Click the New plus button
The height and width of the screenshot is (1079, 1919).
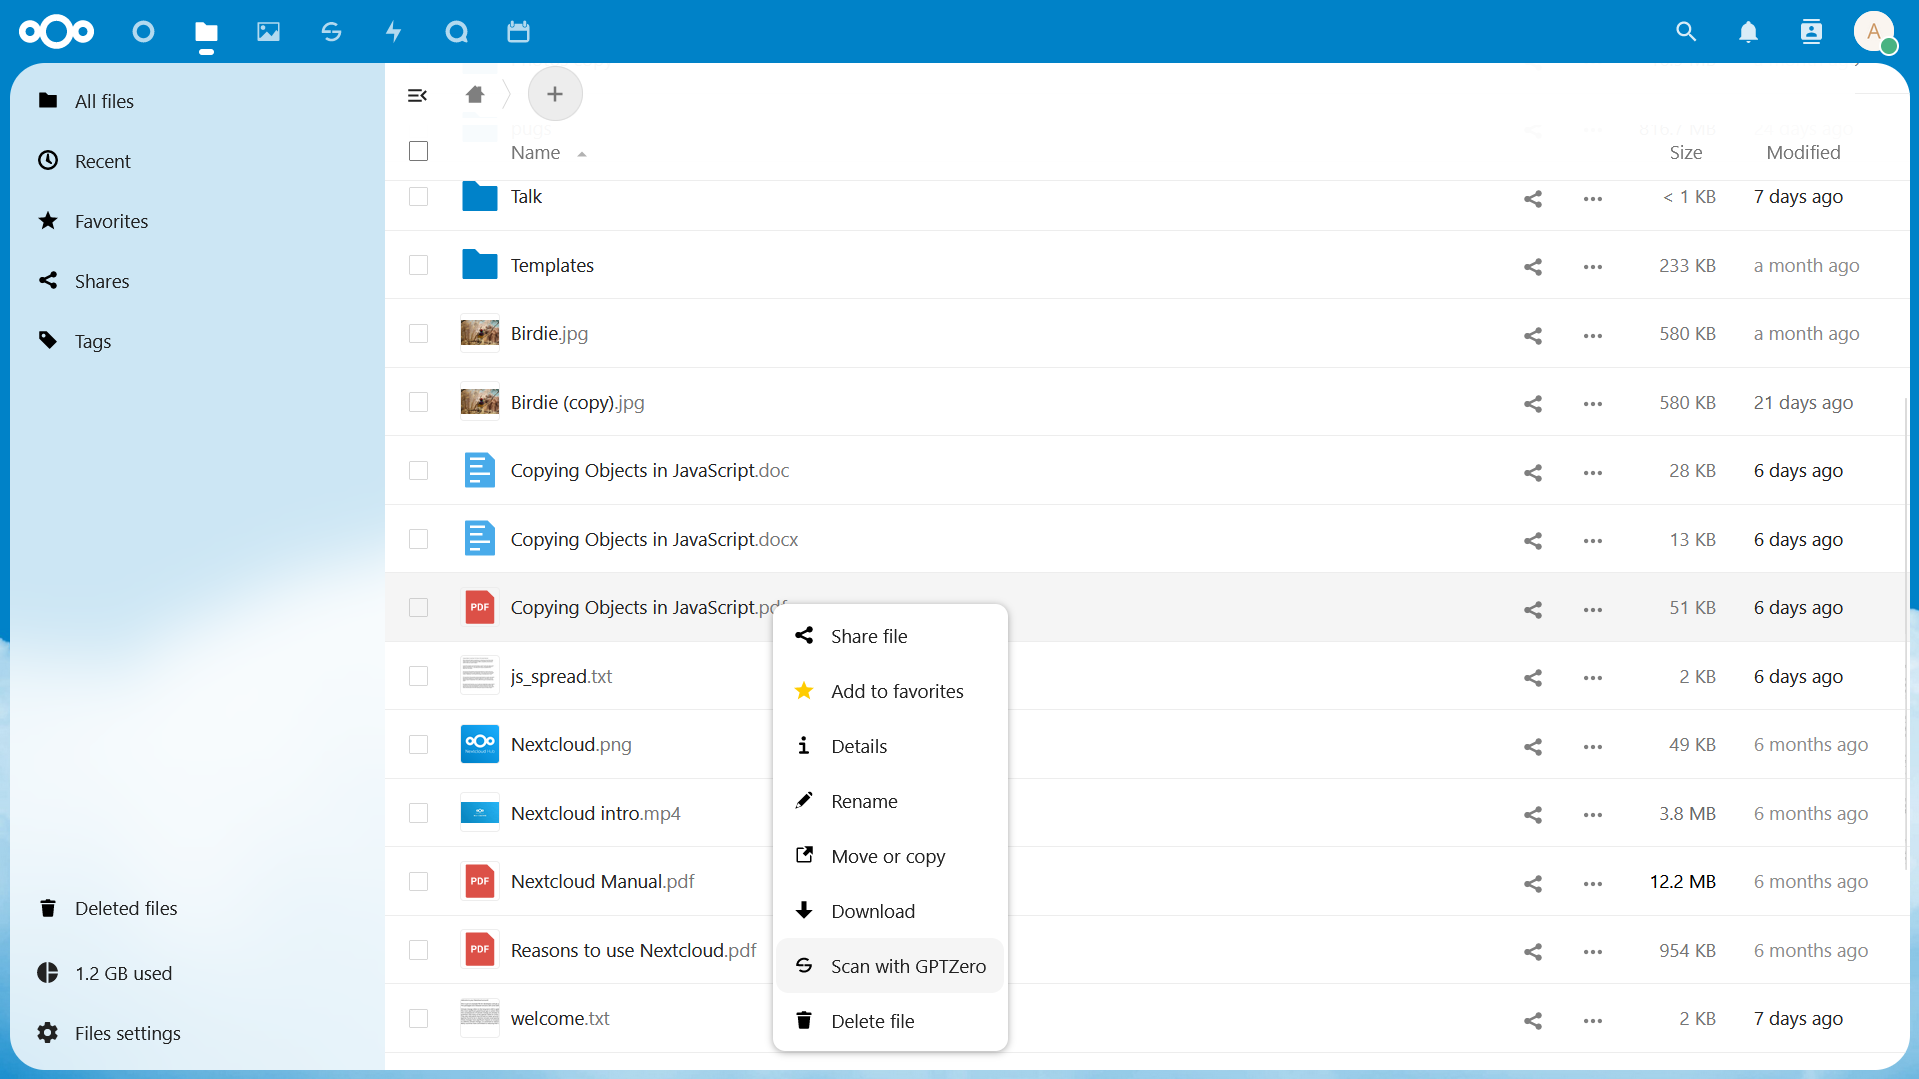point(555,94)
